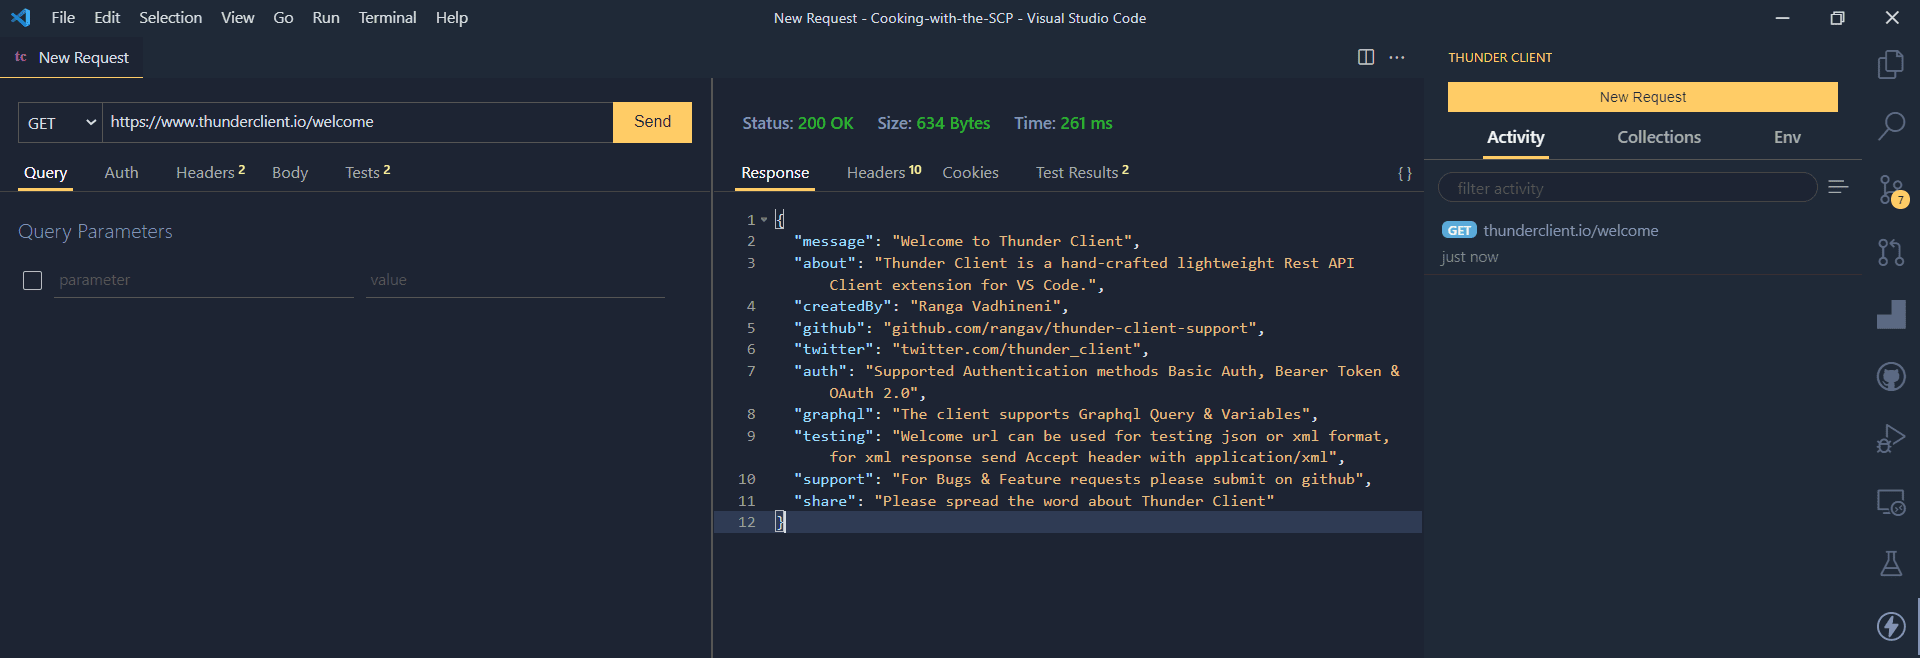Click the parameter value input field

point(515,280)
